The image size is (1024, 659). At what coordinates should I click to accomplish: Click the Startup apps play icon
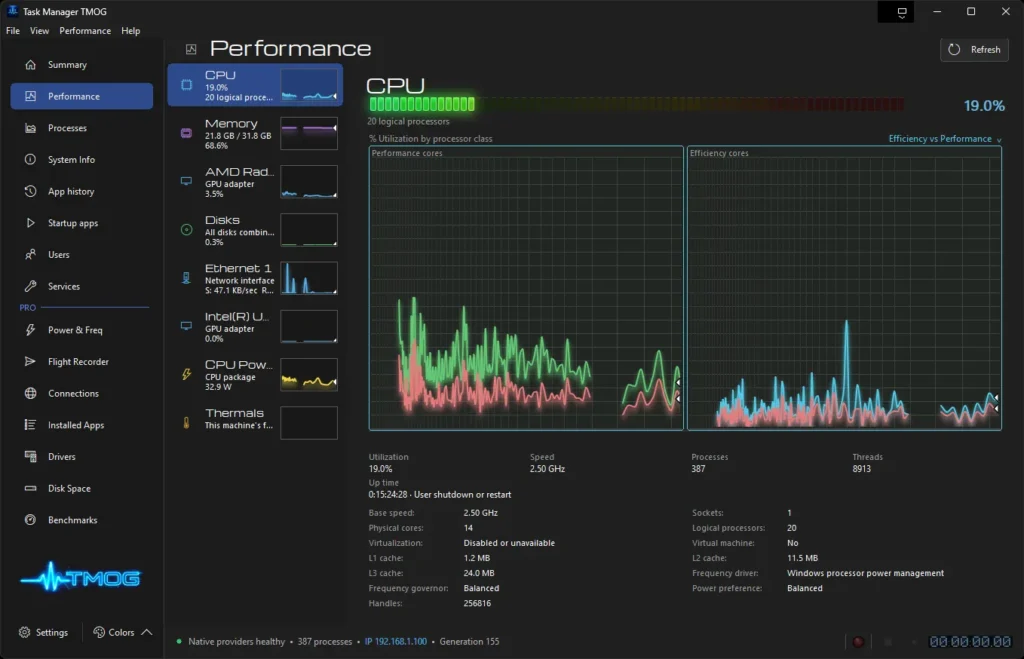coord(30,223)
